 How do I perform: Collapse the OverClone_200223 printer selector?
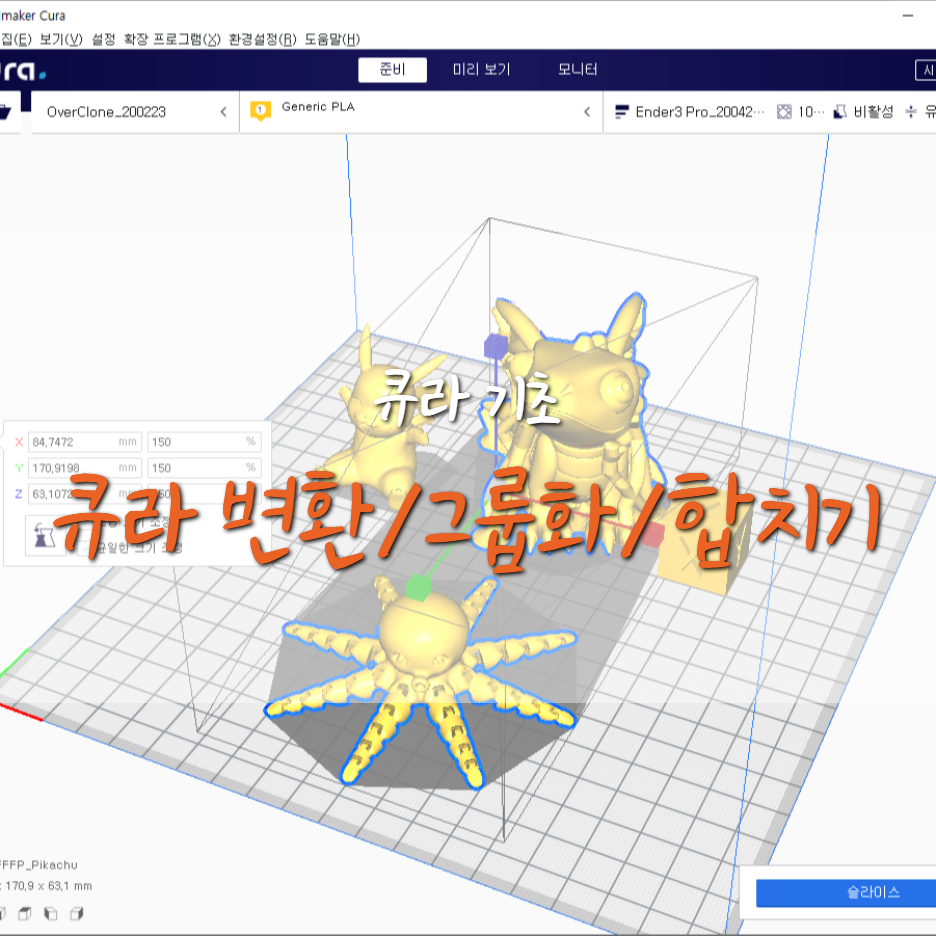click(x=223, y=112)
